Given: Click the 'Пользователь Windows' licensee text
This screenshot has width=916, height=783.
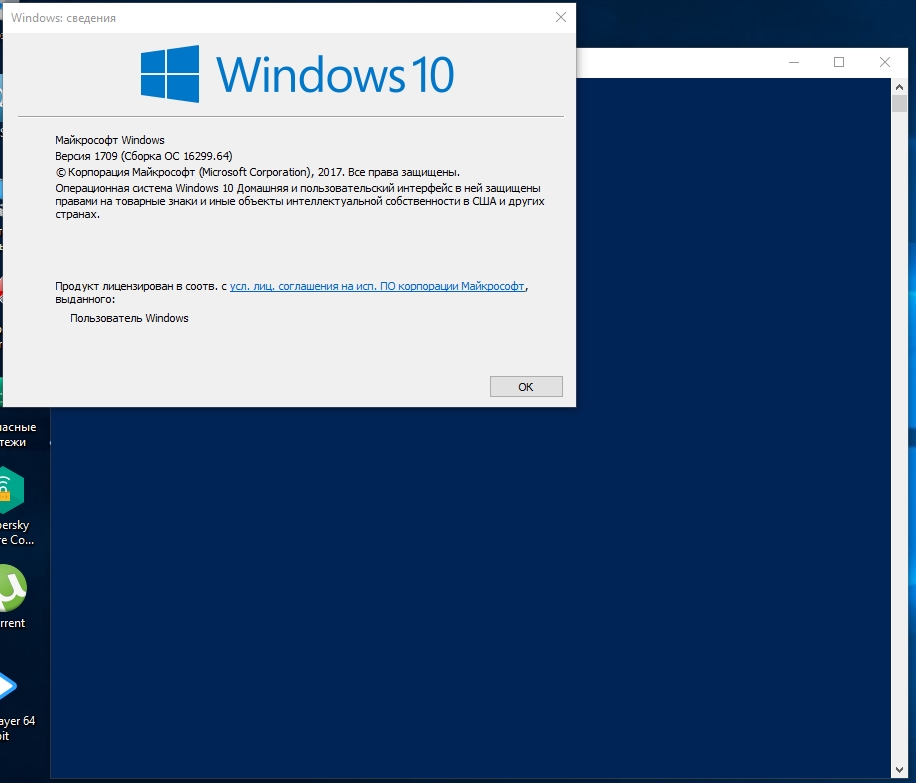Looking at the screenshot, I should pos(129,318).
